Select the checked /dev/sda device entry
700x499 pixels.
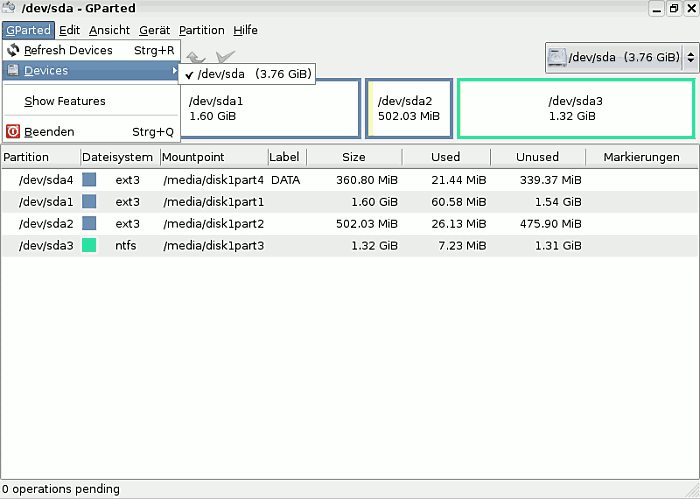coord(247,73)
